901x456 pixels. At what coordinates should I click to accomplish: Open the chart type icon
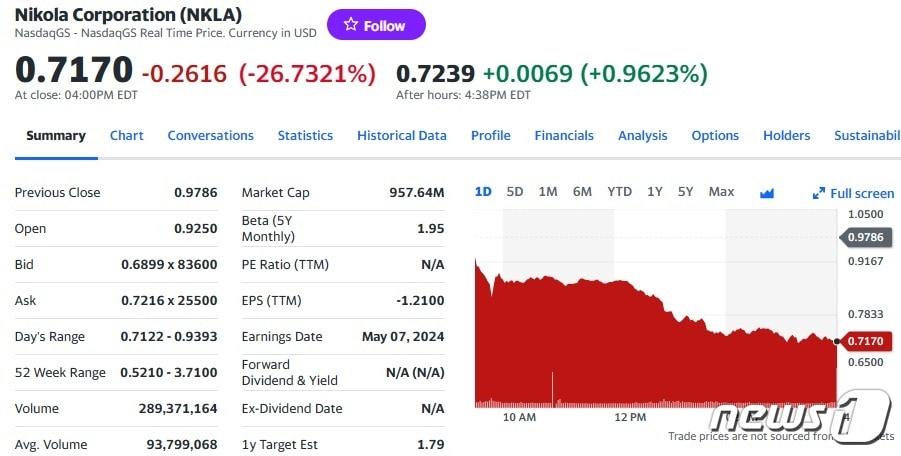tap(767, 193)
